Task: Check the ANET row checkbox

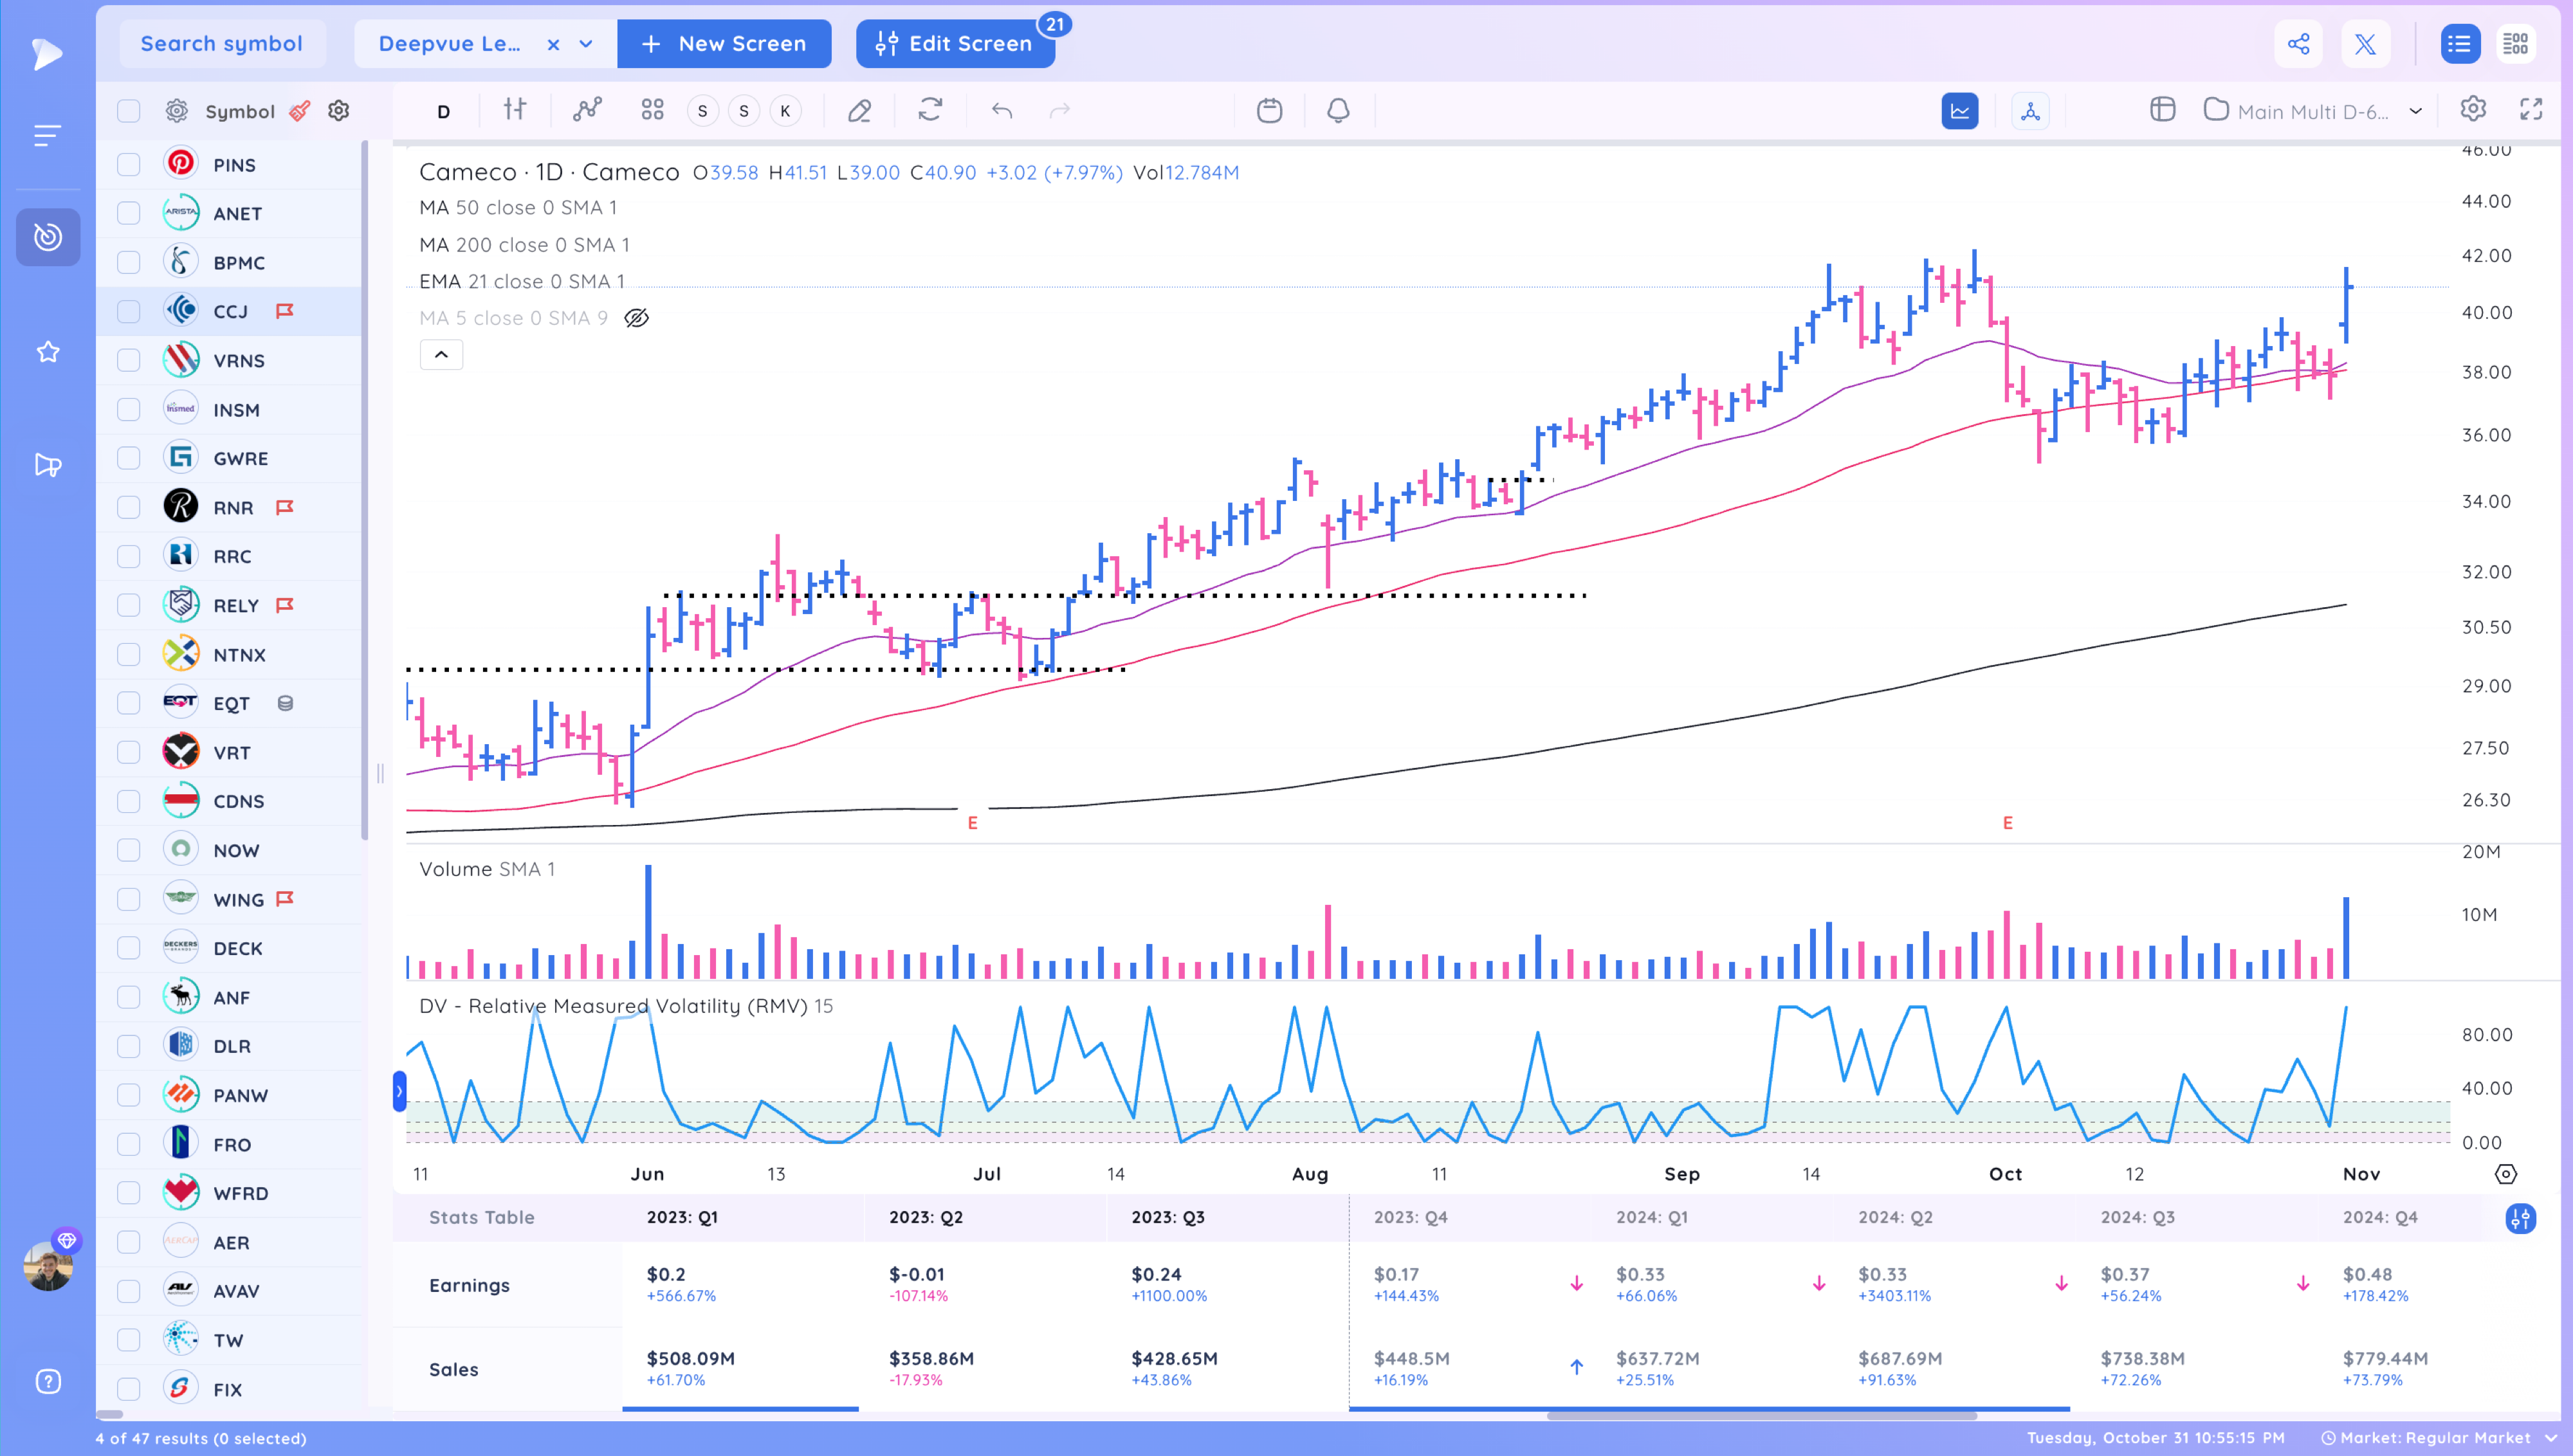Action: click(x=129, y=213)
